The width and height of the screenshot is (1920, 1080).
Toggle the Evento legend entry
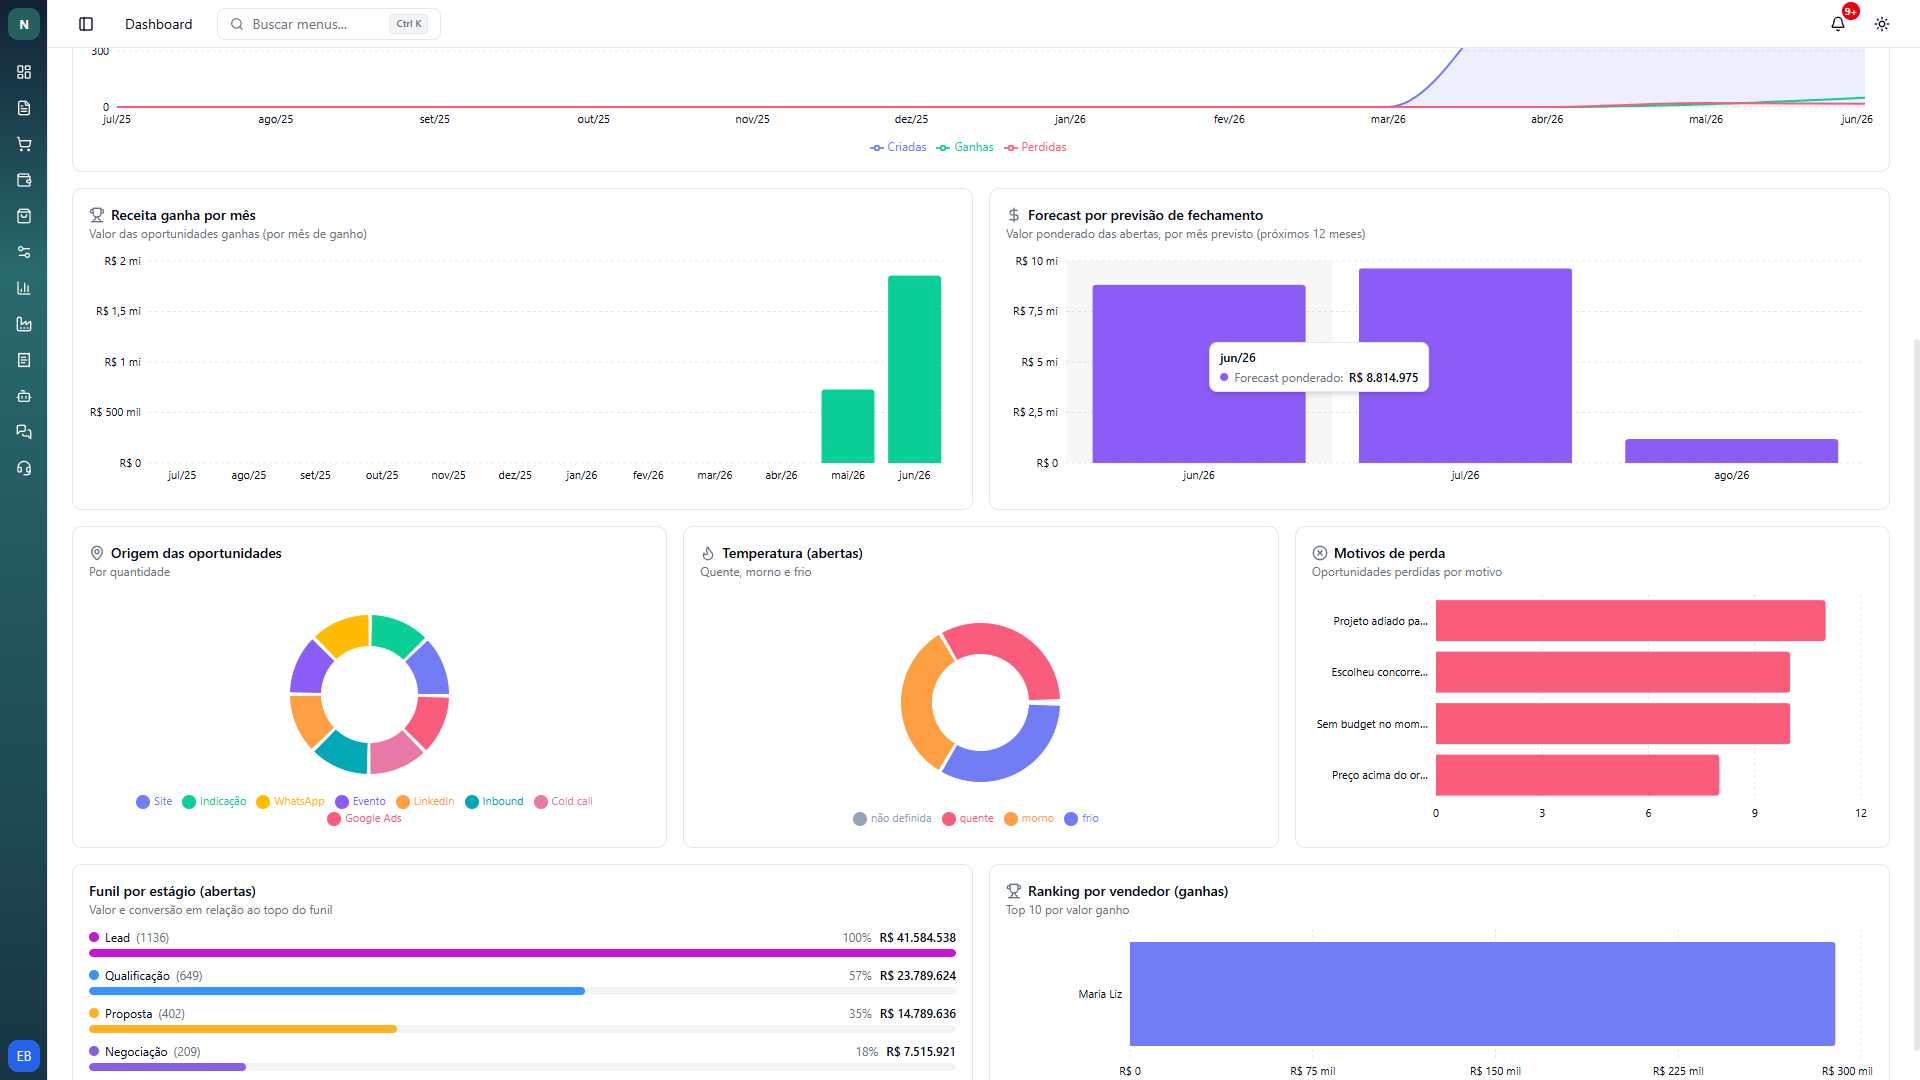tap(360, 802)
